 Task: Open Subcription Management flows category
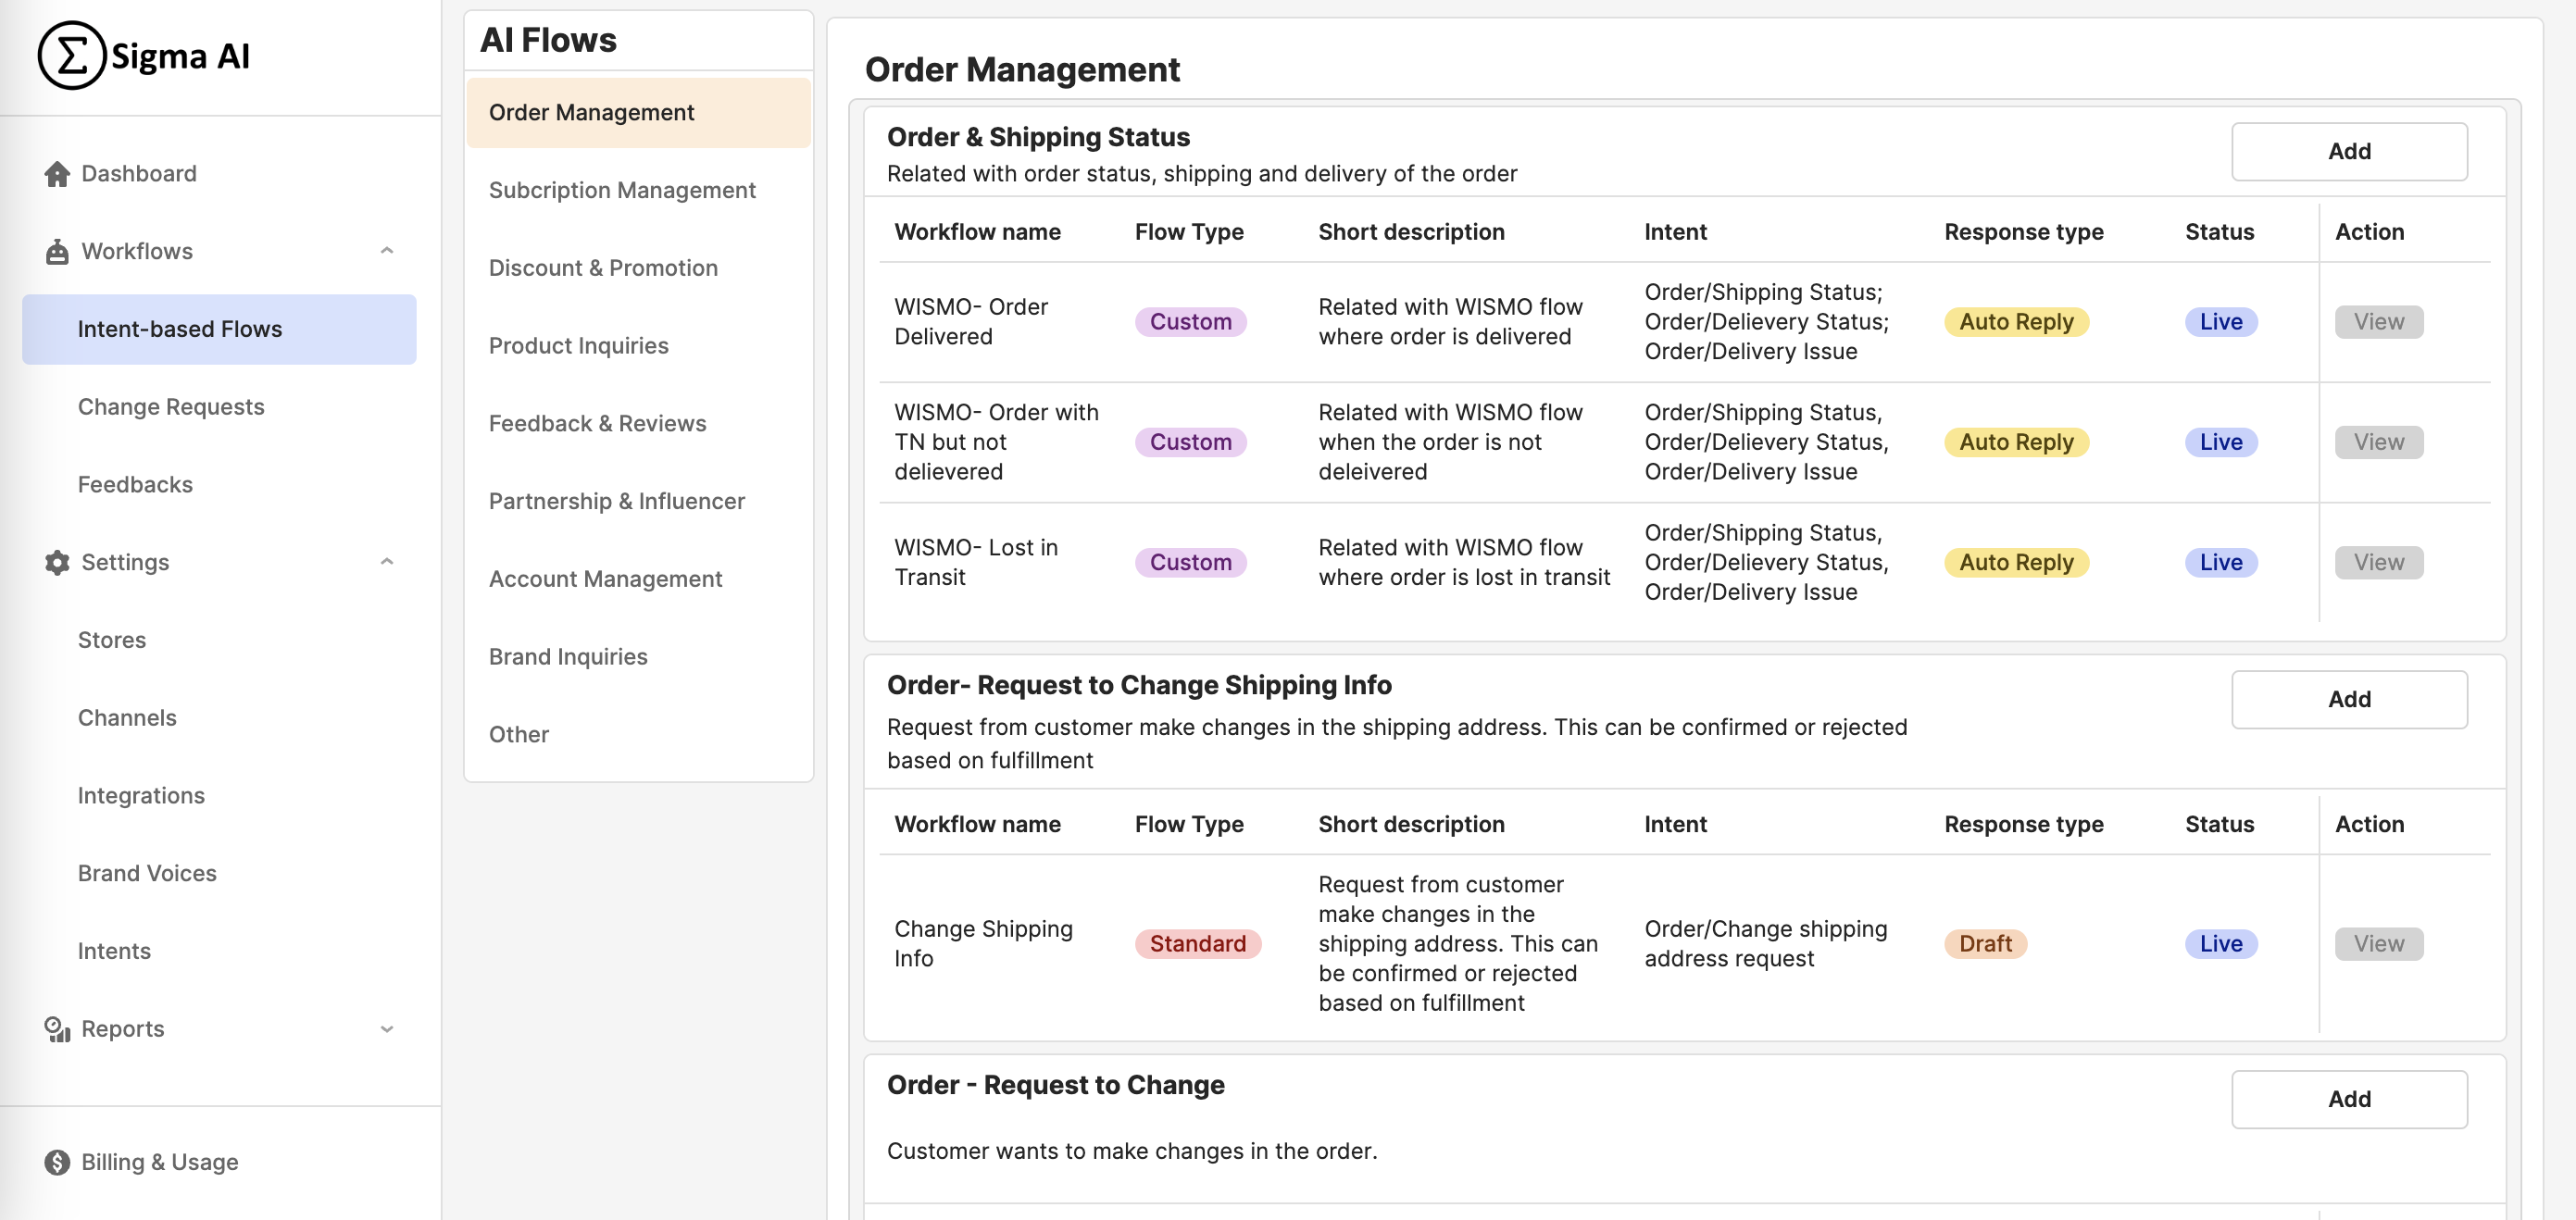pyautogui.click(x=621, y=190)
